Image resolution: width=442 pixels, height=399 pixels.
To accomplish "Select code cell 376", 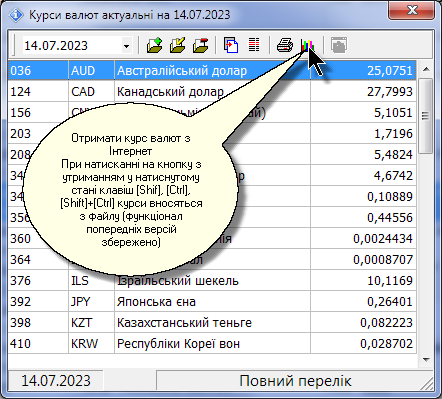I will point(38,280).
